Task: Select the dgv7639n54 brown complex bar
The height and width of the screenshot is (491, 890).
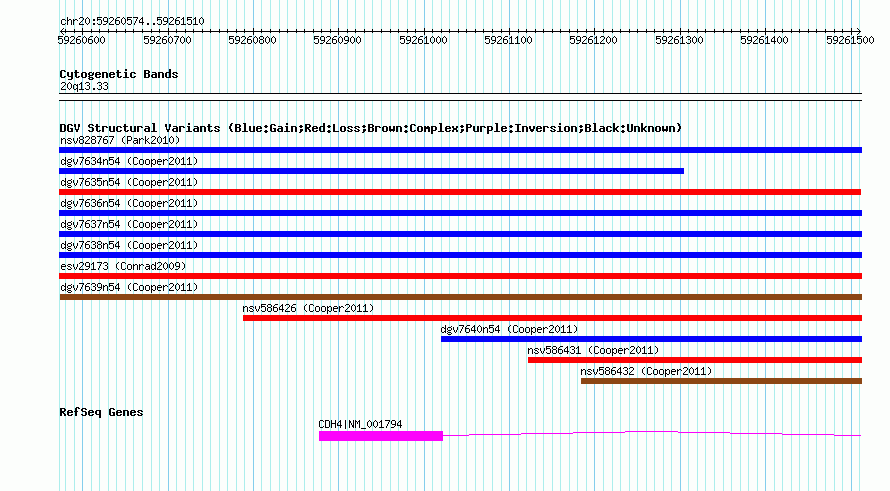Action: 460,297
